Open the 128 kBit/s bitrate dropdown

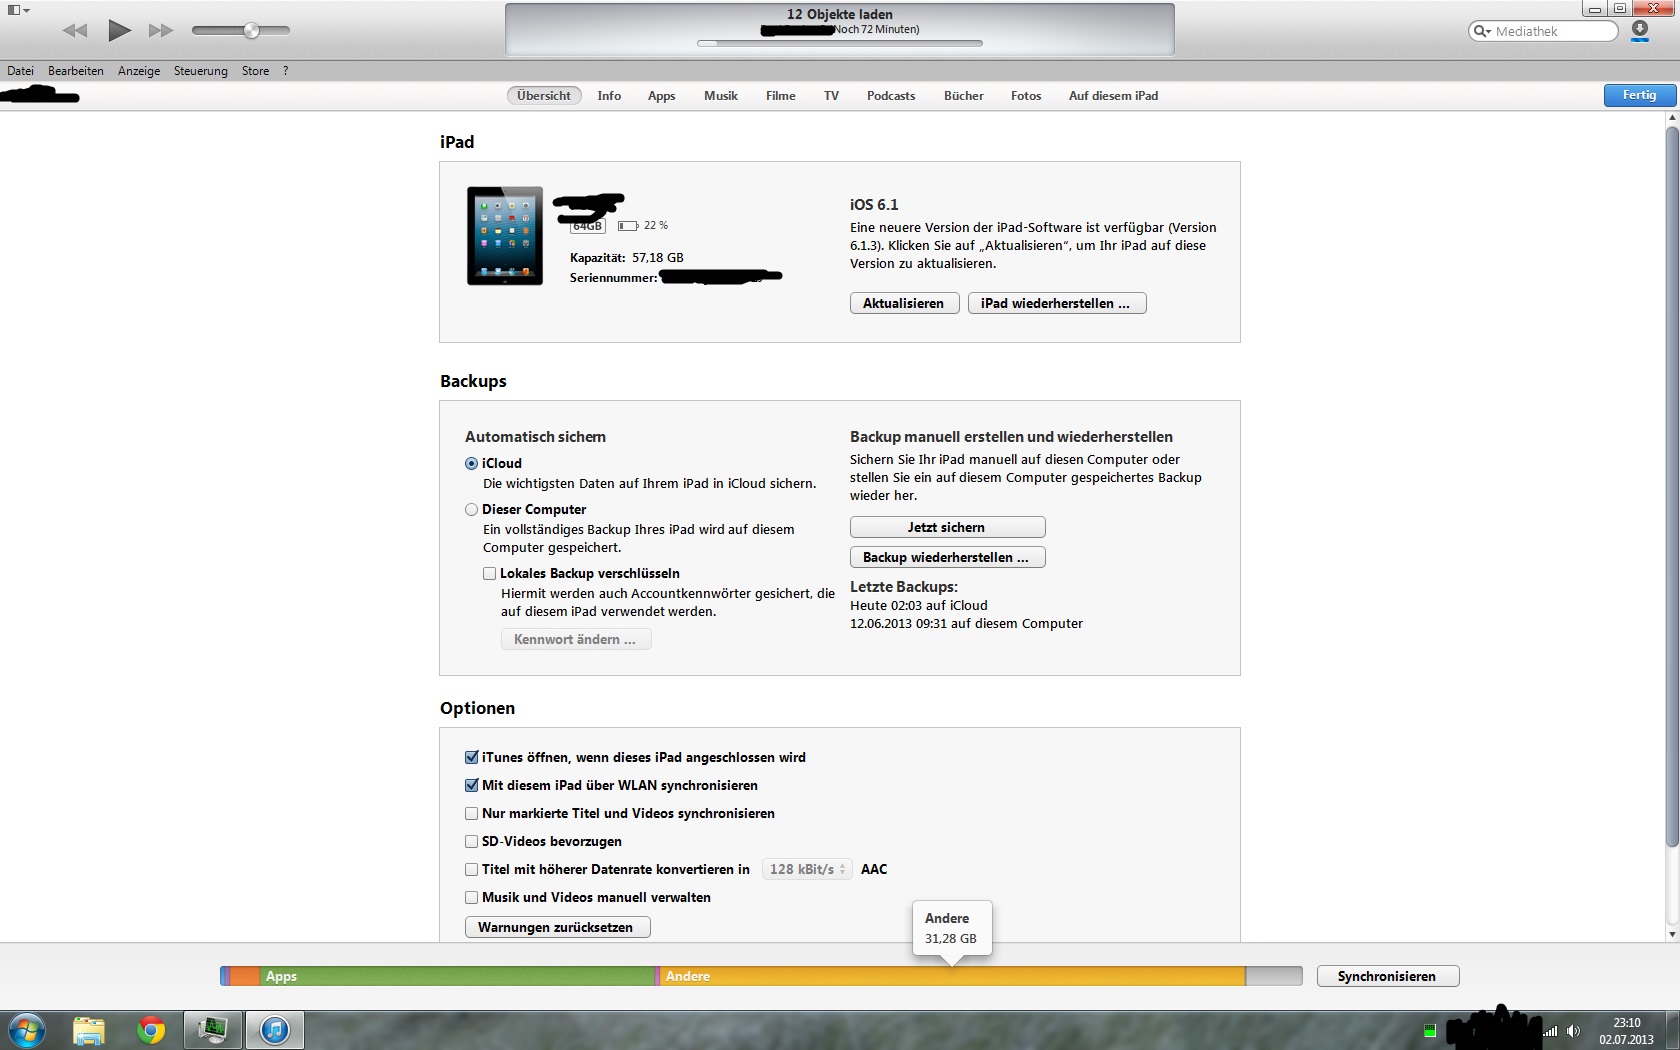pyautogui.click(x=807, y=870)
